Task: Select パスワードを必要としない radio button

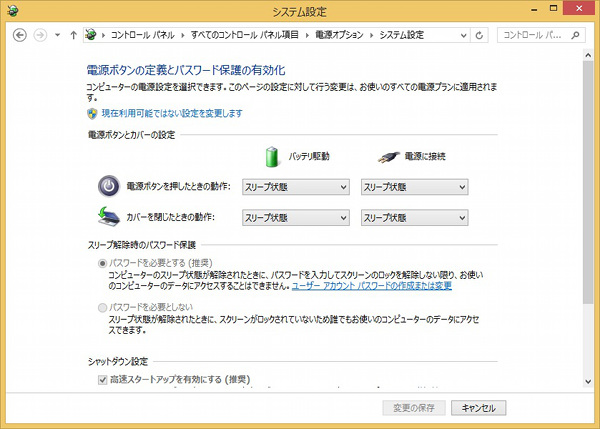Action: pos(102,308)
